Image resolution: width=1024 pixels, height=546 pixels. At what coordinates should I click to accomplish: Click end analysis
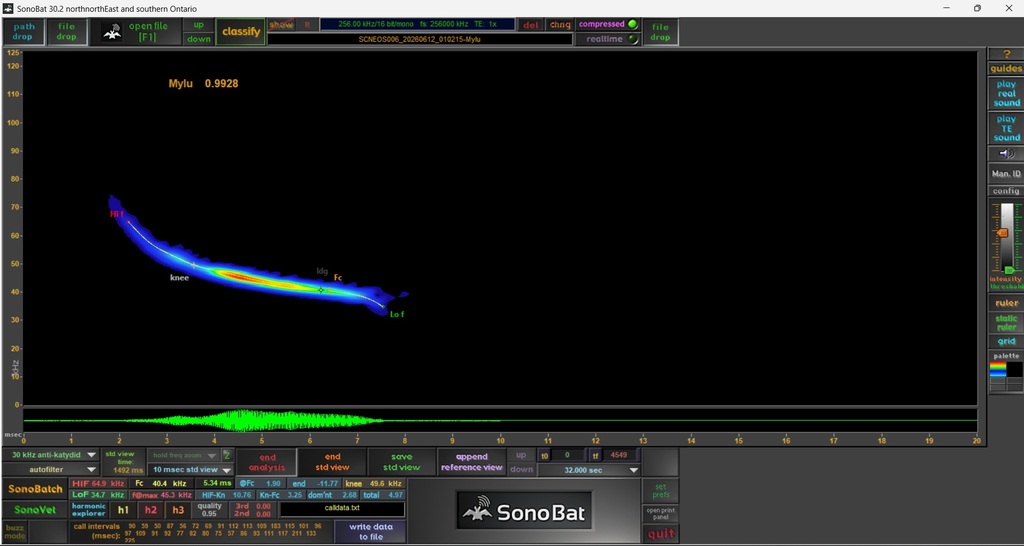pyautogui.click(x=267, y=462)
